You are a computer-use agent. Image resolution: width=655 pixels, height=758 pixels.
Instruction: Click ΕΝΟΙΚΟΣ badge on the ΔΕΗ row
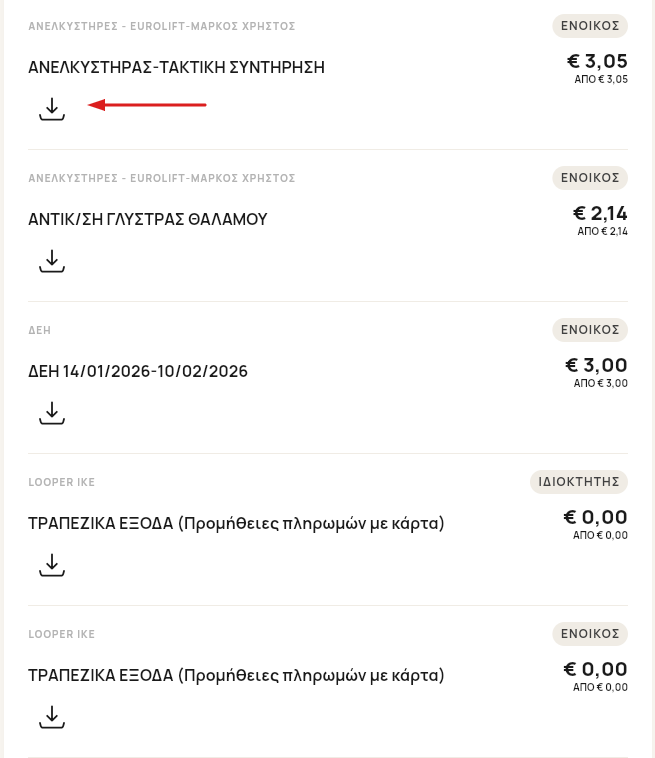pos(590,330)
